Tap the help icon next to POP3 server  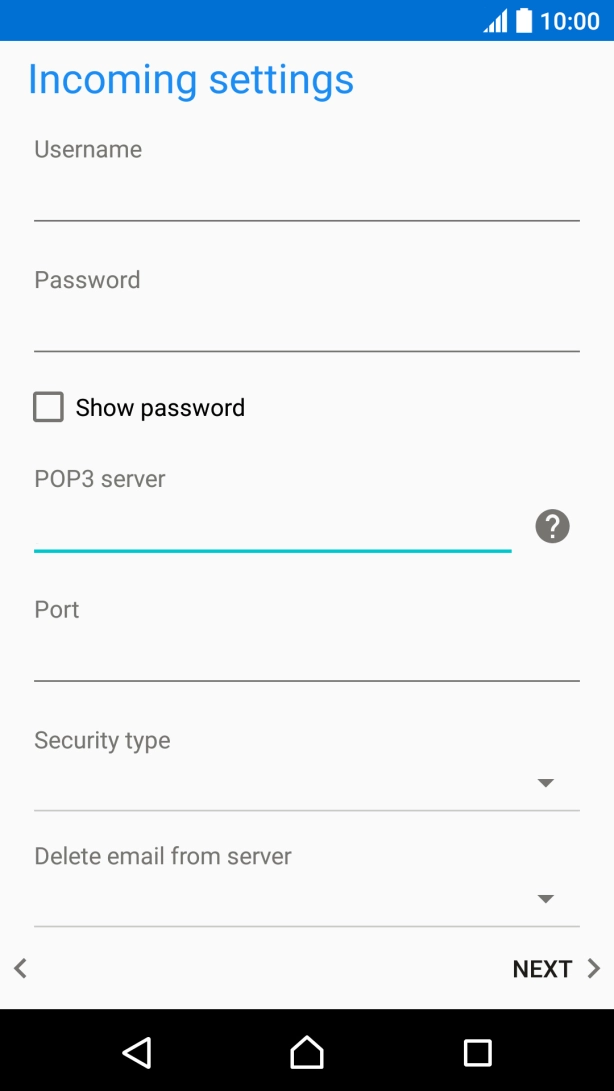[551, 526]
